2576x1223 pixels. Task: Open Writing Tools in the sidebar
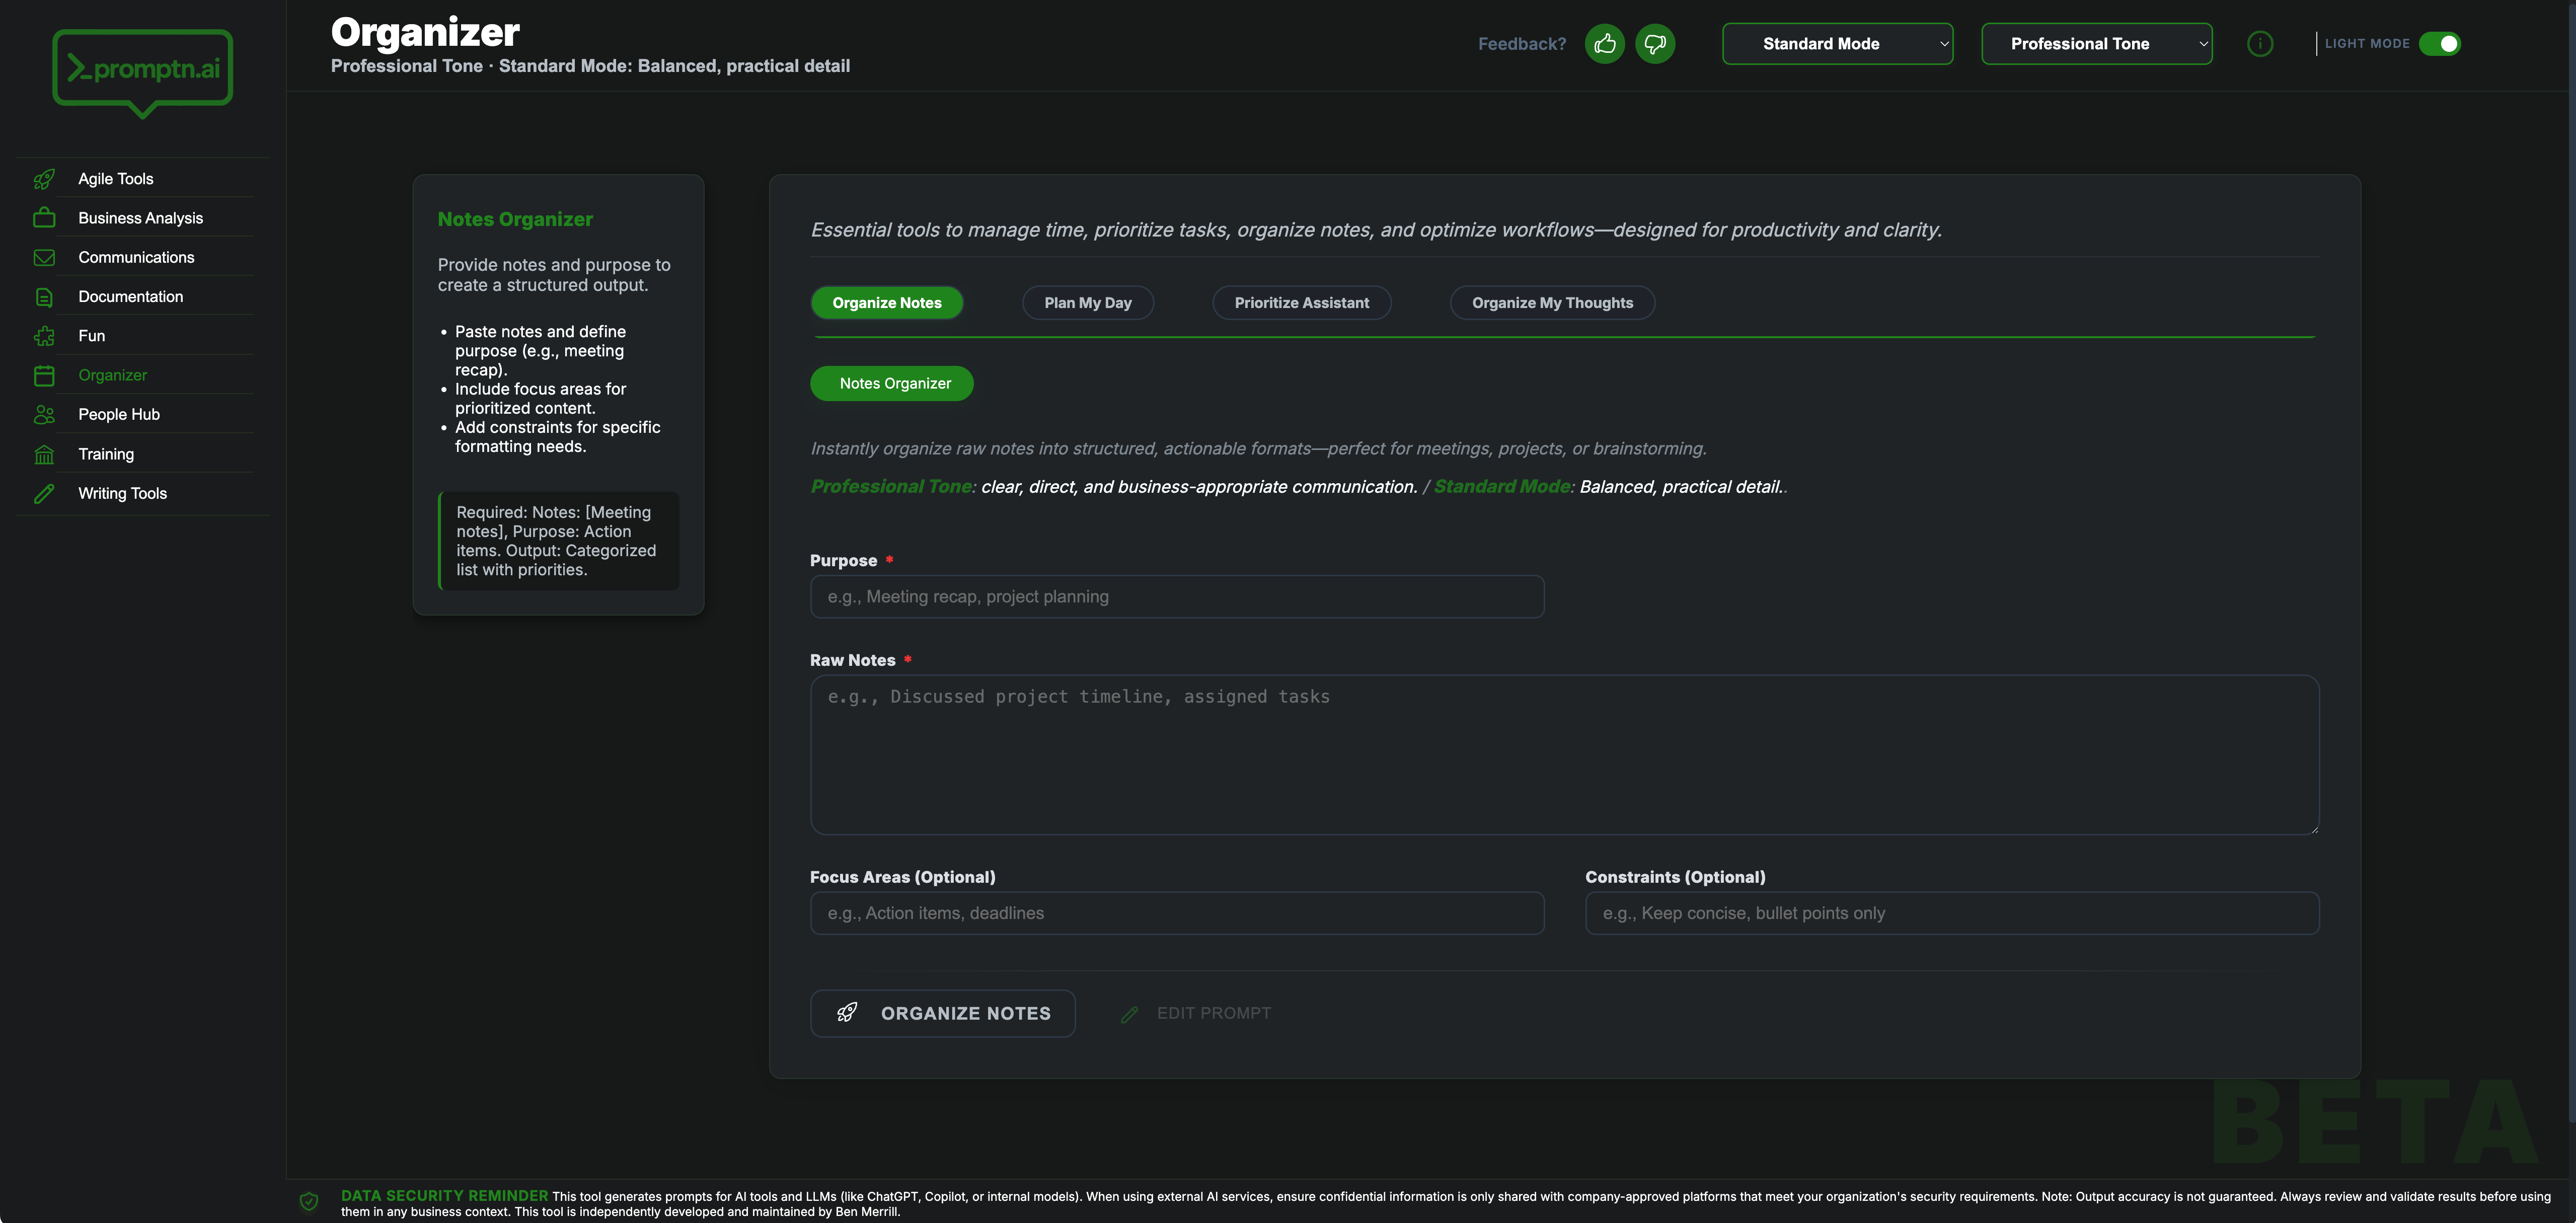coord(122,493)
